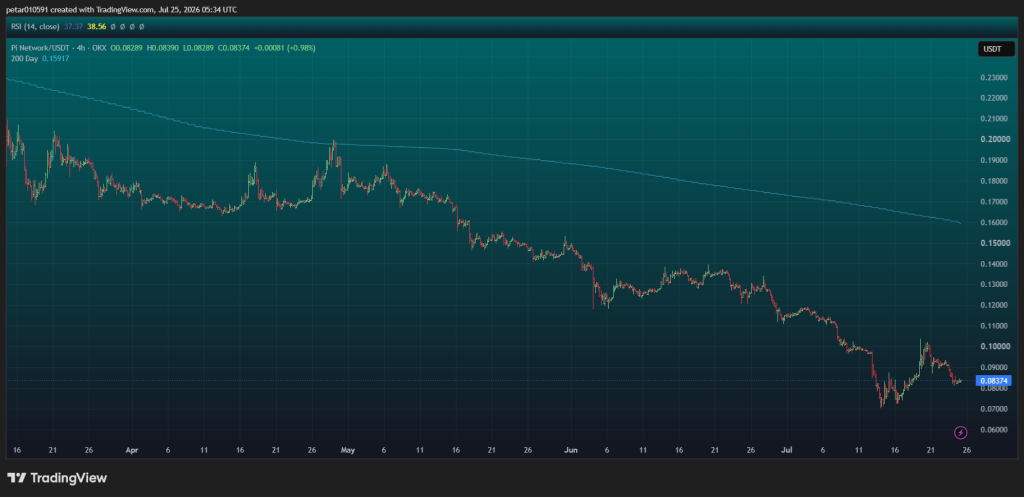Click the 0.23000 price axis label
This screenshot has width=1024, height=497.
coord(993,78)
